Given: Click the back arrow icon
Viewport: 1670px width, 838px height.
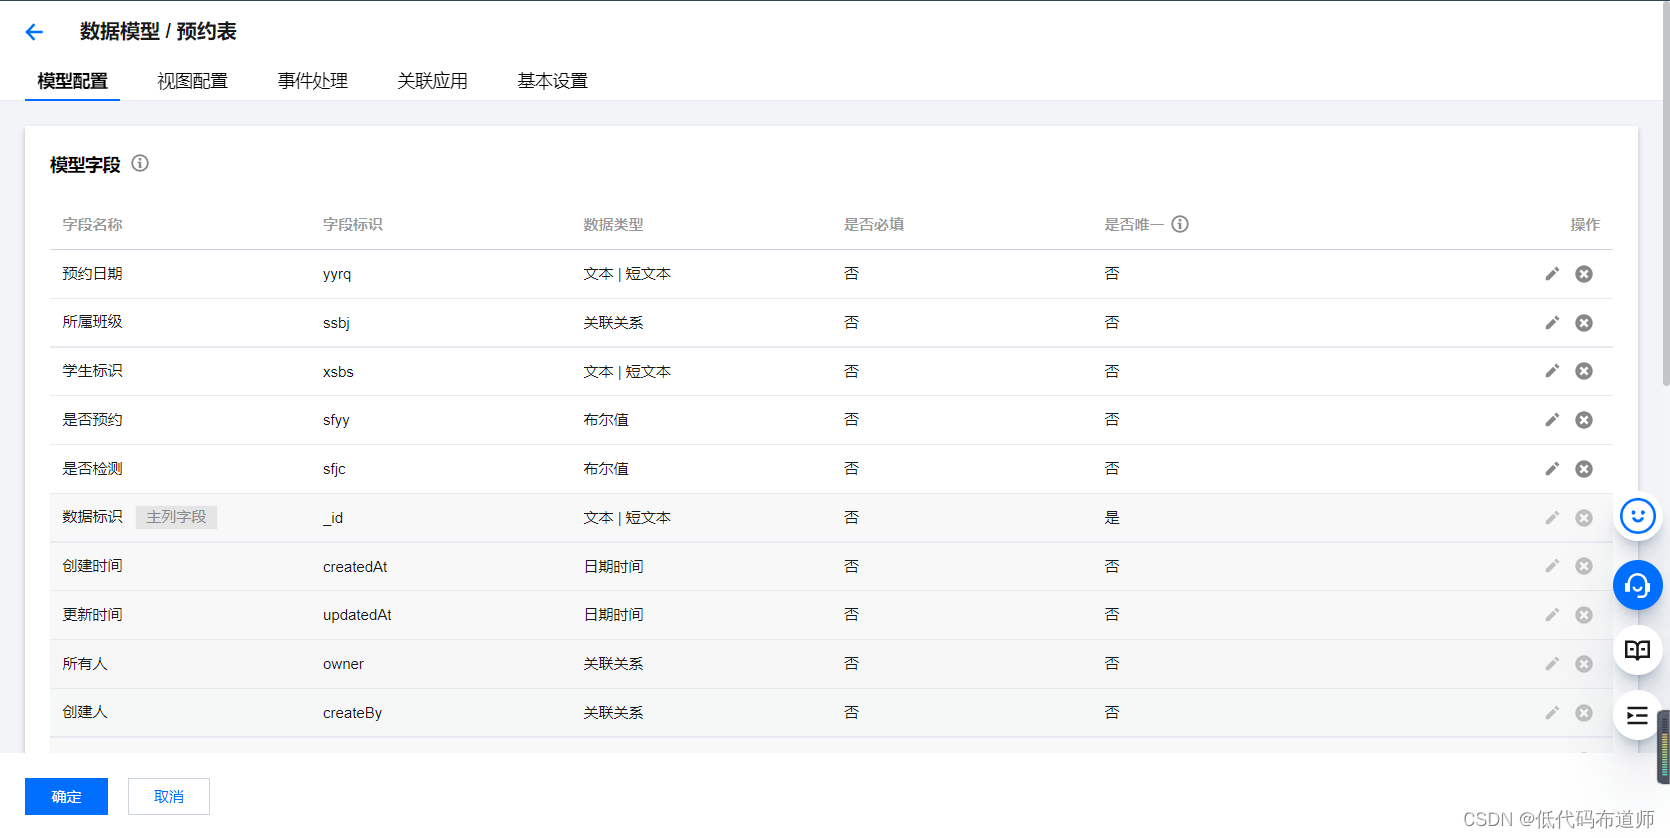Looking at the screenshot, I should [34, 32].
